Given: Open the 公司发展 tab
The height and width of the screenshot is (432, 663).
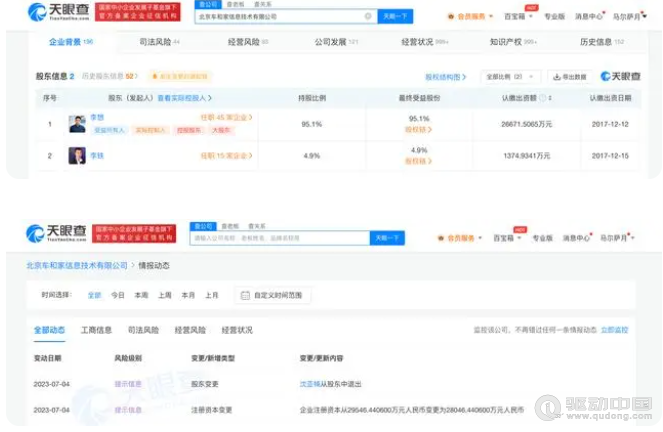Looking at the screenshot, I should (336, 42).
